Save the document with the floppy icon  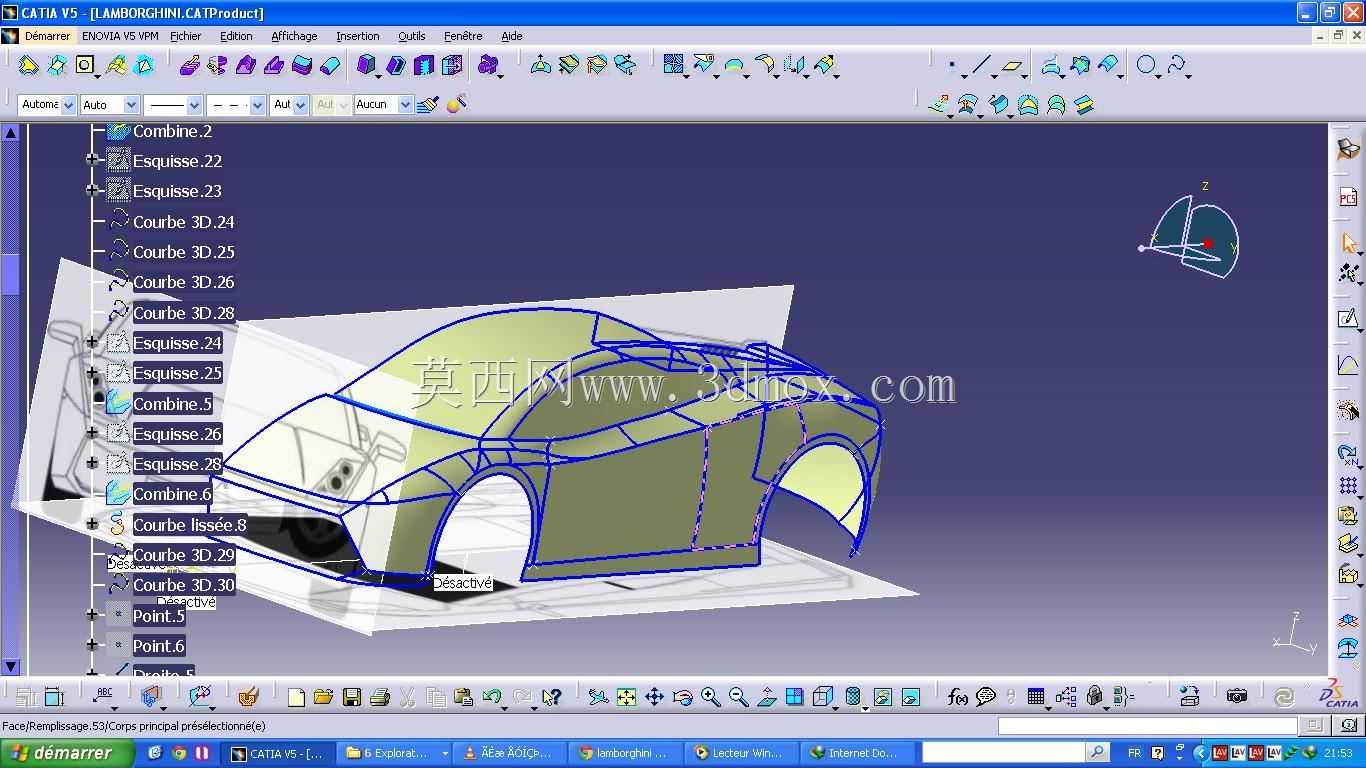pos(351,697)
